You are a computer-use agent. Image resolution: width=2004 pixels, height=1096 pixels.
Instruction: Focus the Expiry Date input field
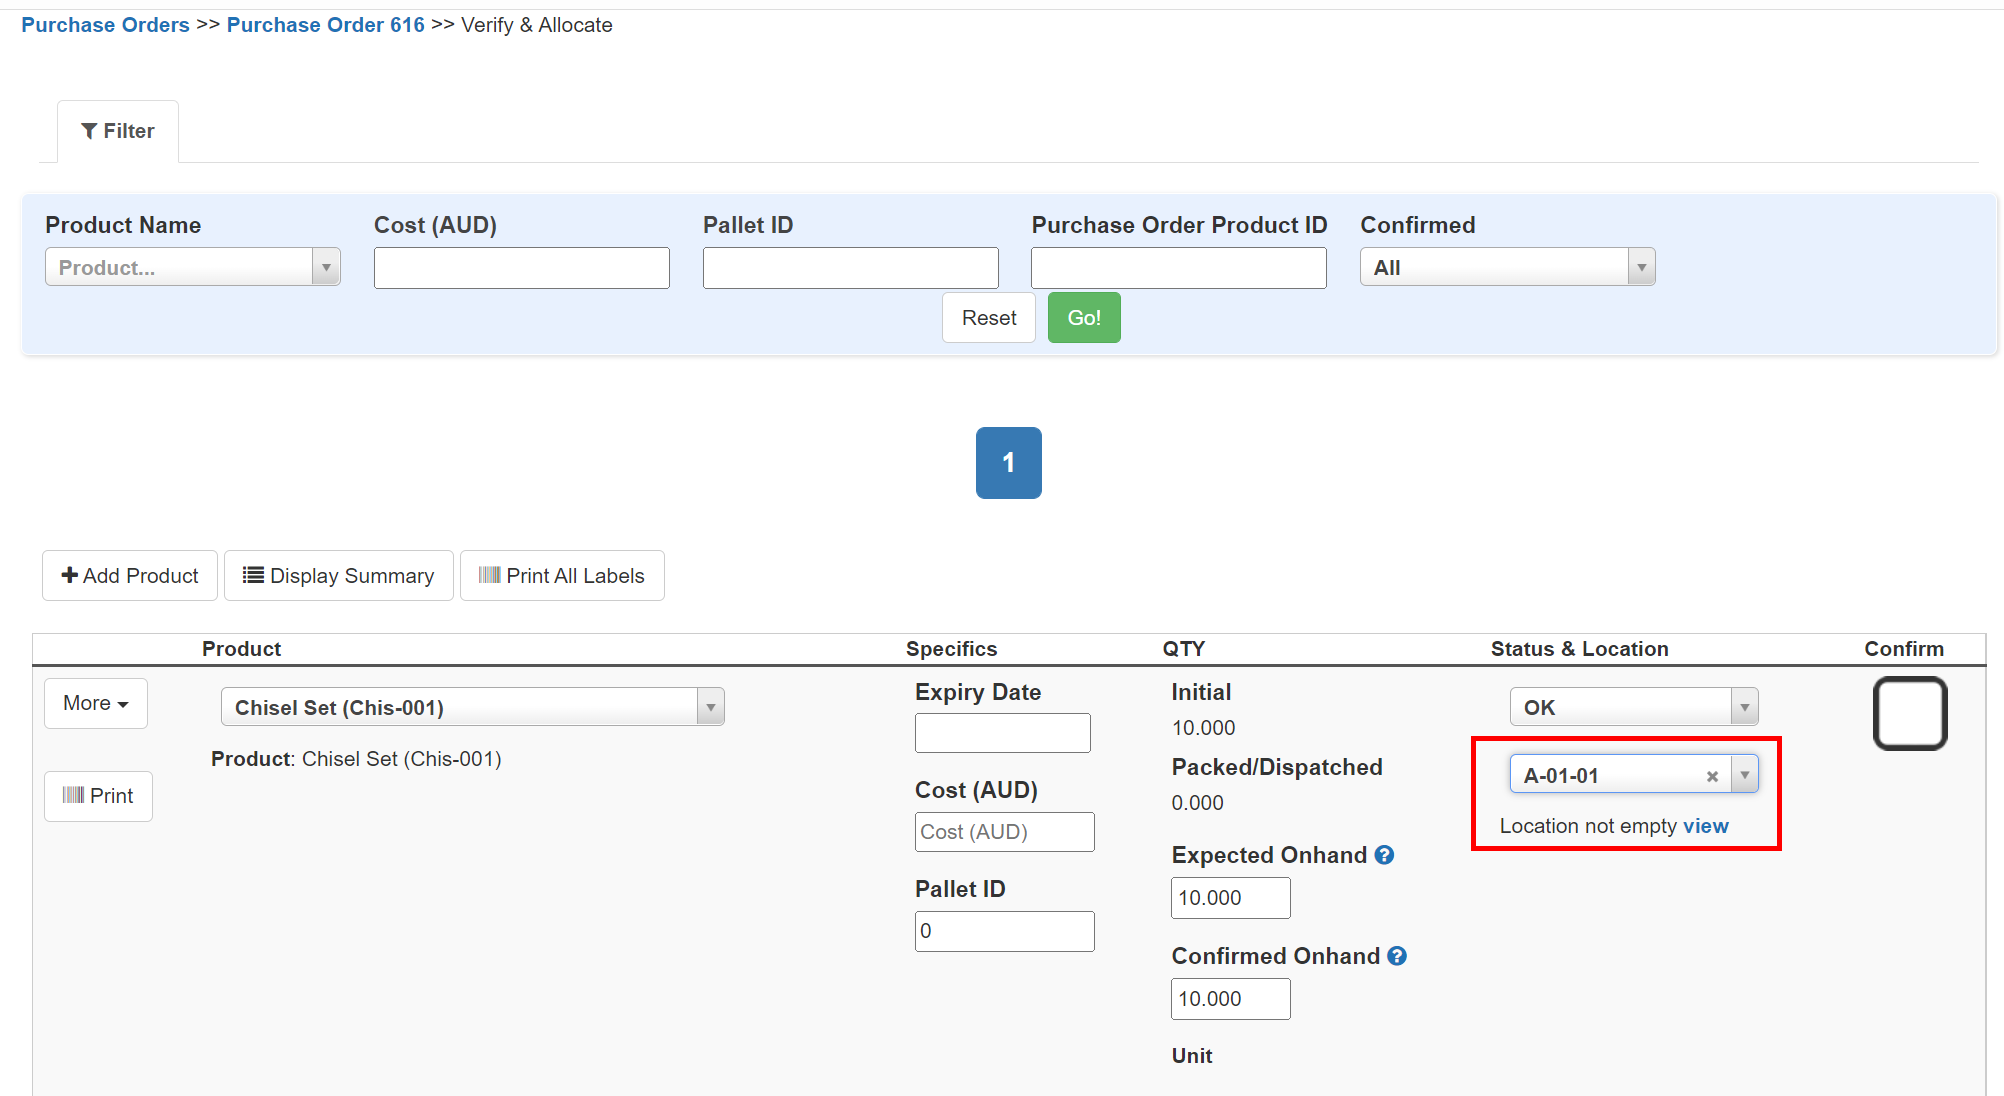pyautogui.click(x=1002, y=733)
